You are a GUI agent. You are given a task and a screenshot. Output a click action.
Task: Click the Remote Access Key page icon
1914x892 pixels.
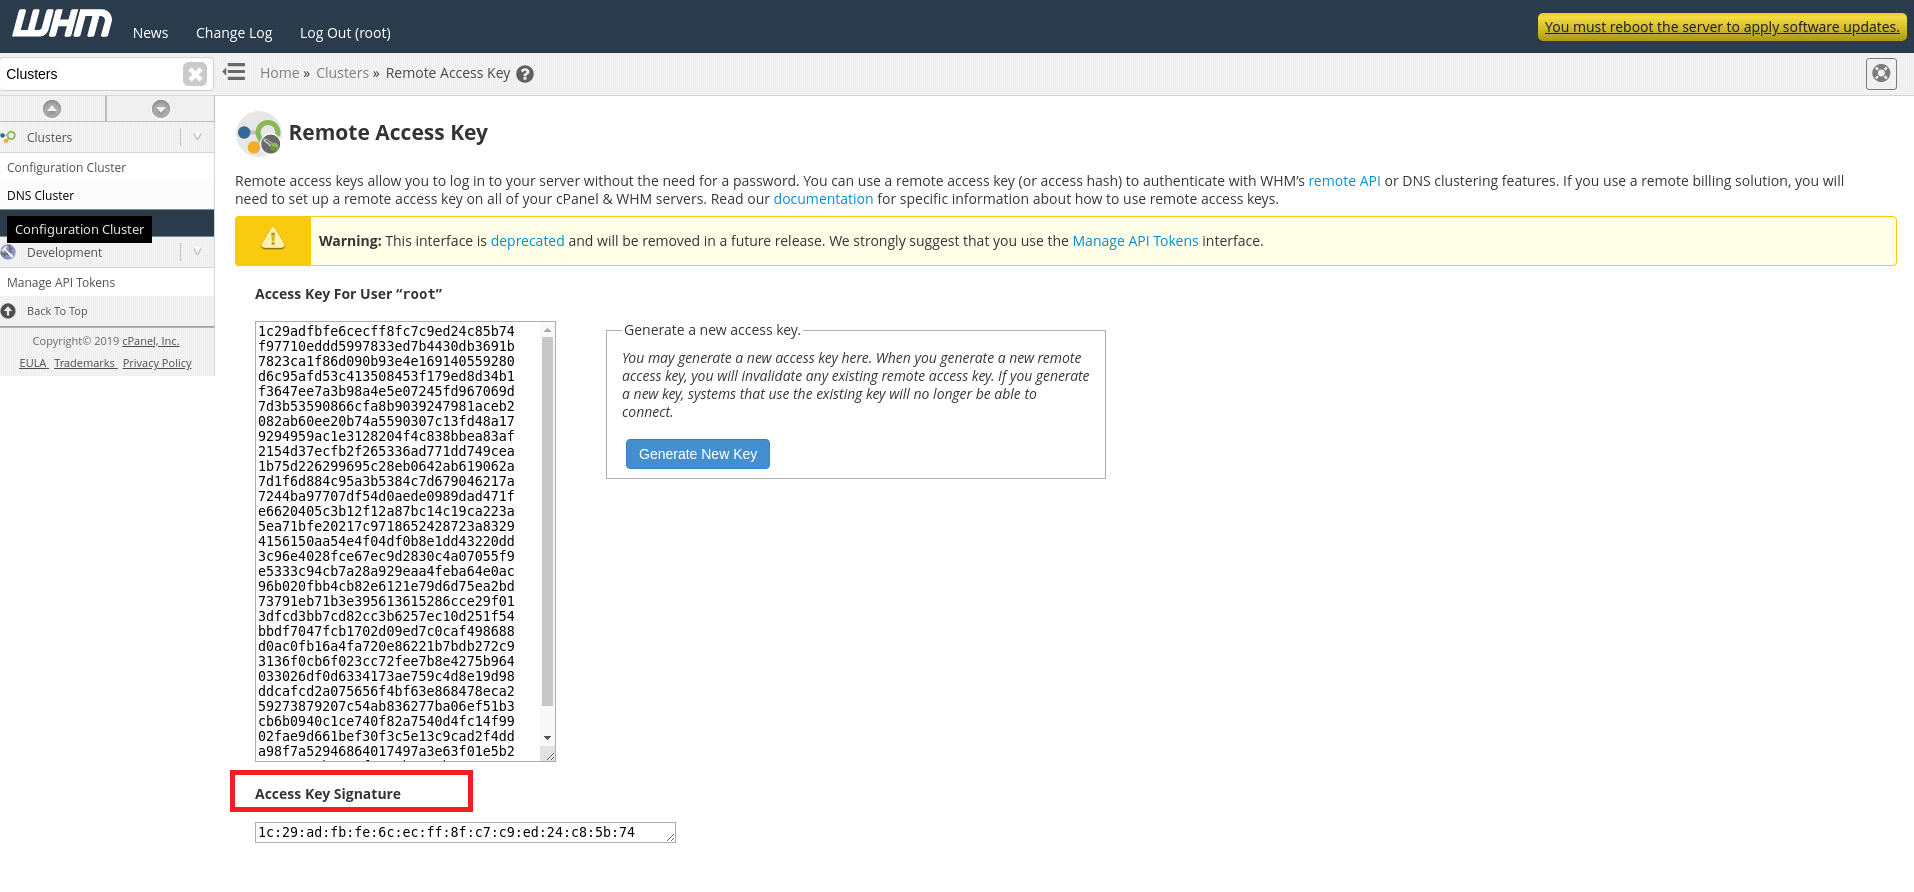click(259, 133)
